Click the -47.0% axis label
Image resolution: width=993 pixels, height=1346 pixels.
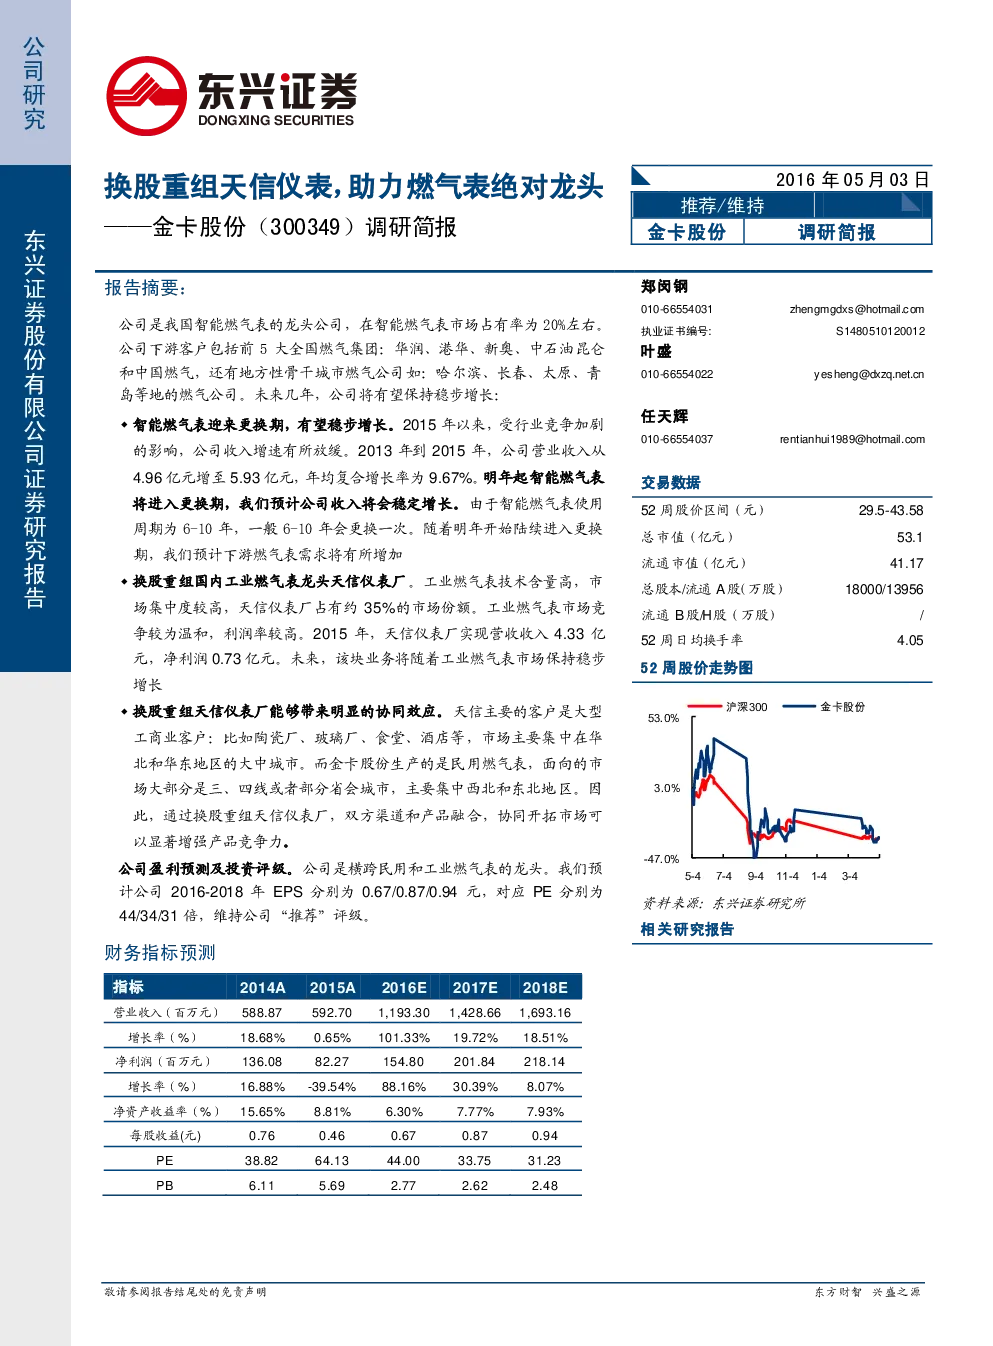661,859
